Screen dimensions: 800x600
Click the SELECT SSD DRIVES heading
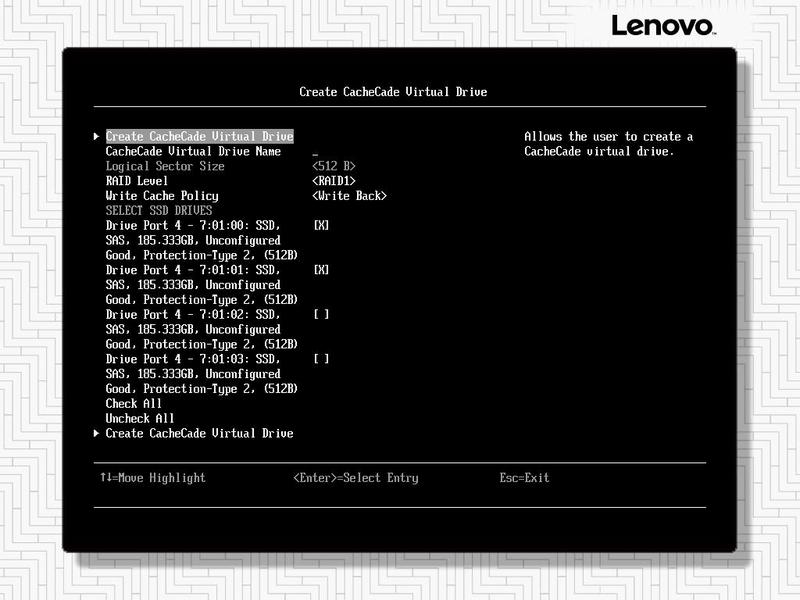(159, 211)
